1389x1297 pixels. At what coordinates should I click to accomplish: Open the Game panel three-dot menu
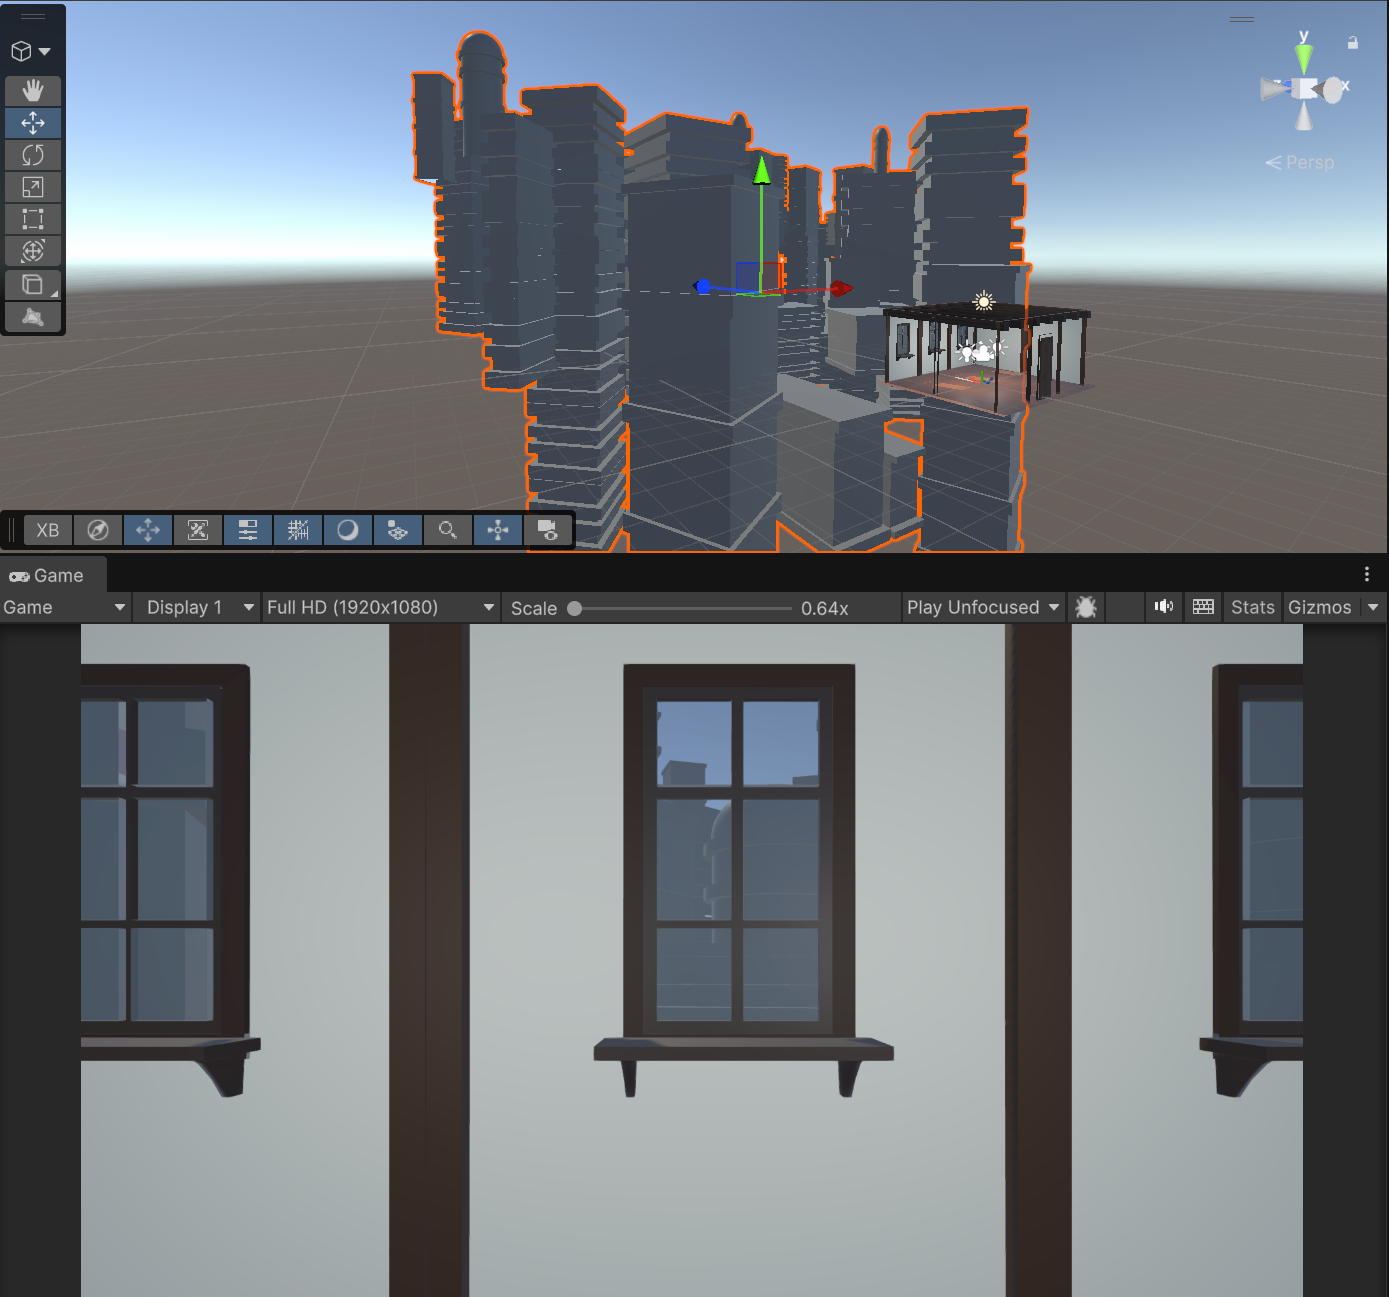(1367, 574)
